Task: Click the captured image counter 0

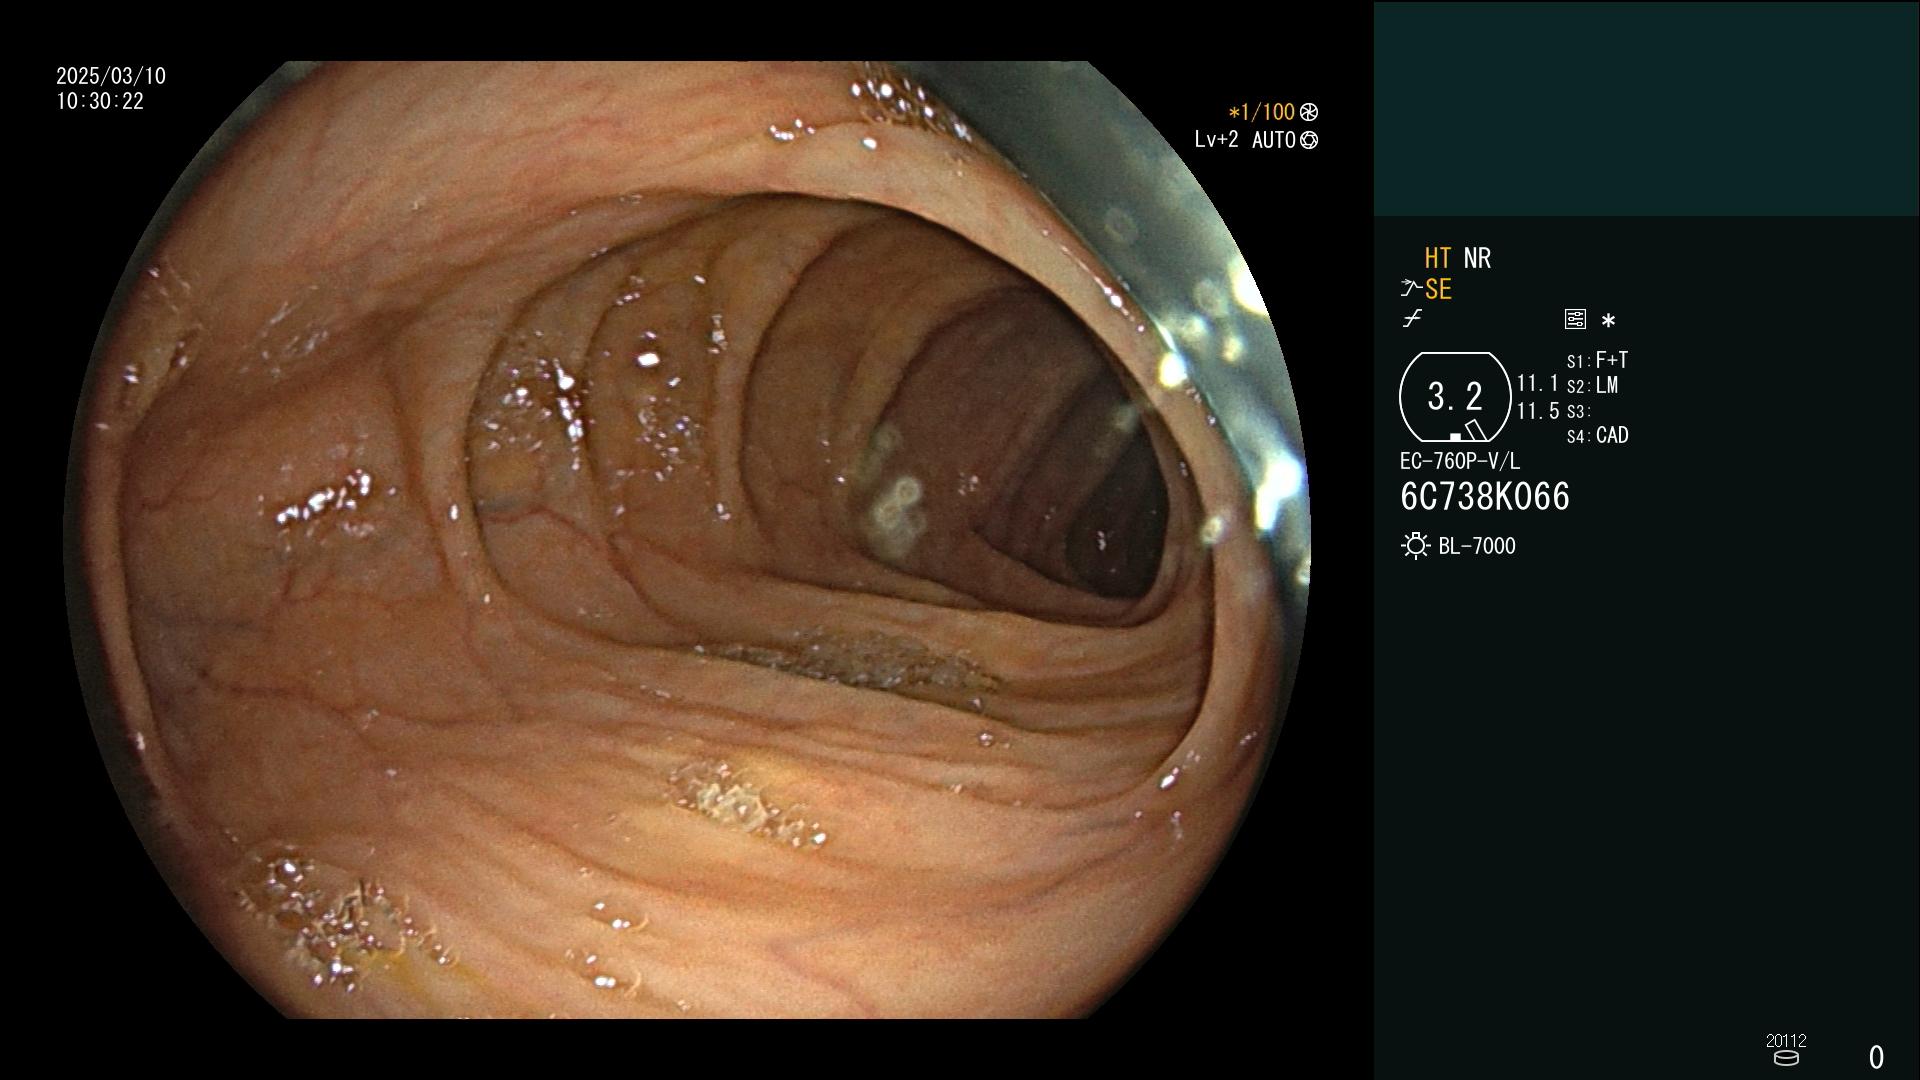Action: pos(1876,1057)
